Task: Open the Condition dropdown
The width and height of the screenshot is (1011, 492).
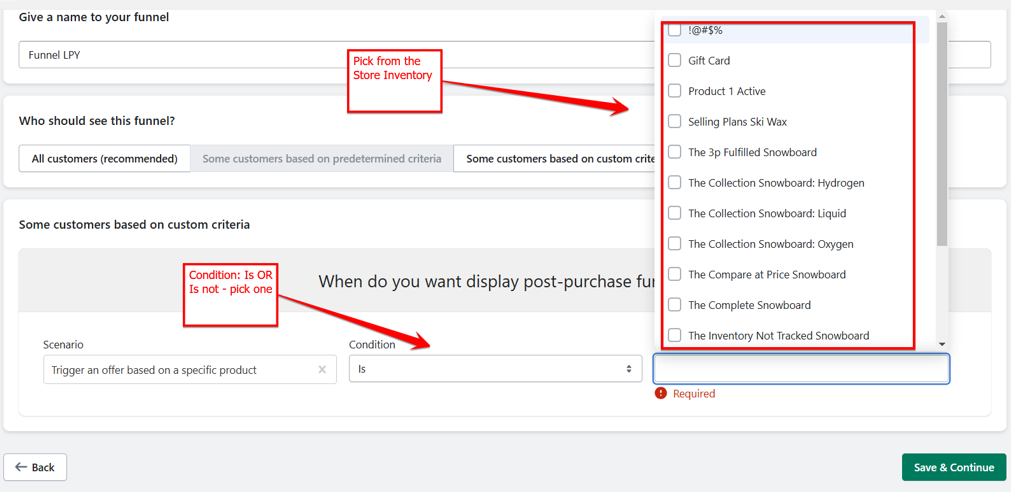Action: [x=495, y=369]
